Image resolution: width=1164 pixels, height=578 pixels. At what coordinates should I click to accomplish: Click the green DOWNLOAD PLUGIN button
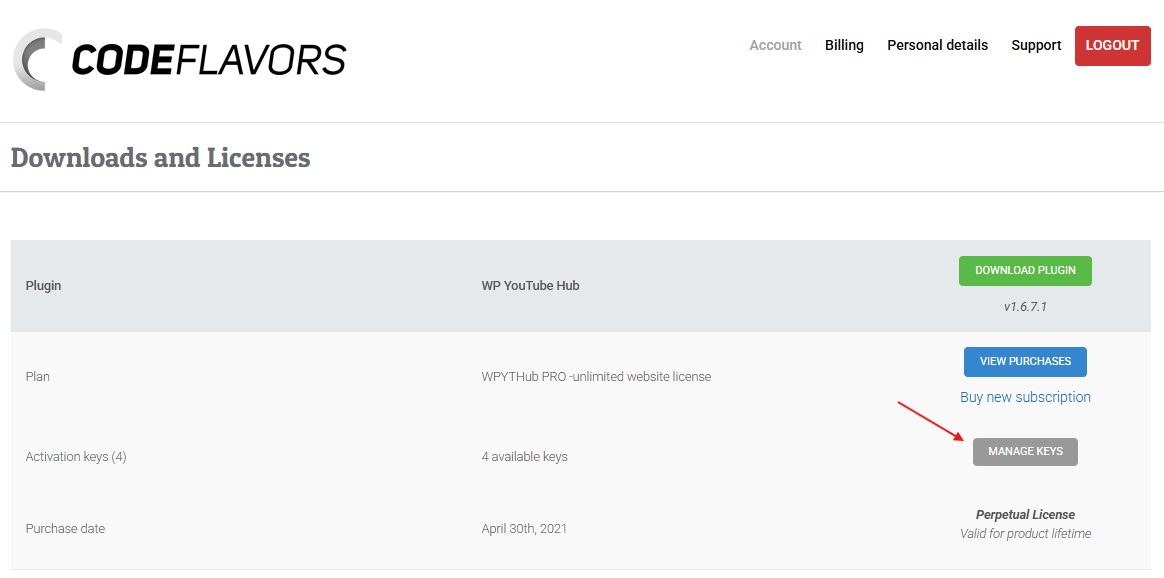point(1025,271)
